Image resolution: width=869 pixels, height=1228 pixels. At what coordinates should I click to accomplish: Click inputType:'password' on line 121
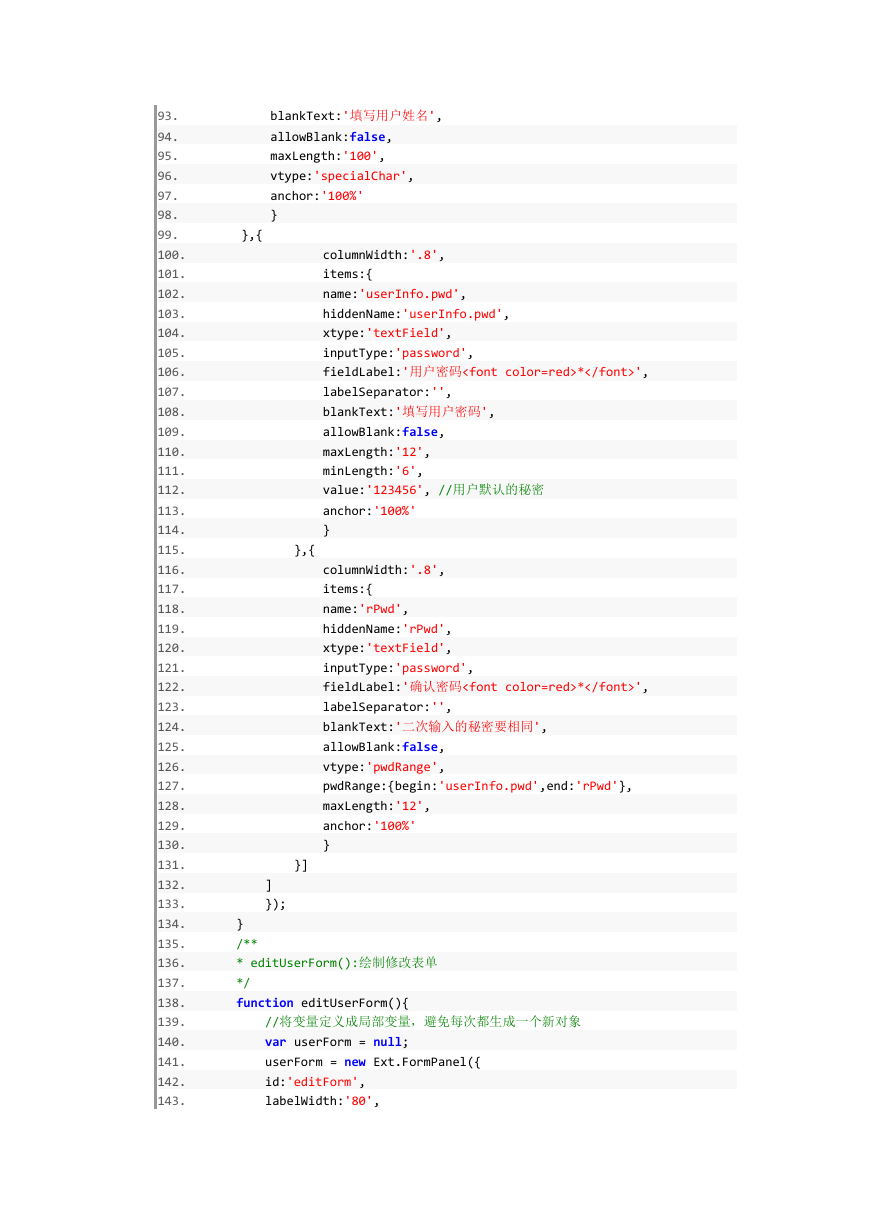[398, 667]
